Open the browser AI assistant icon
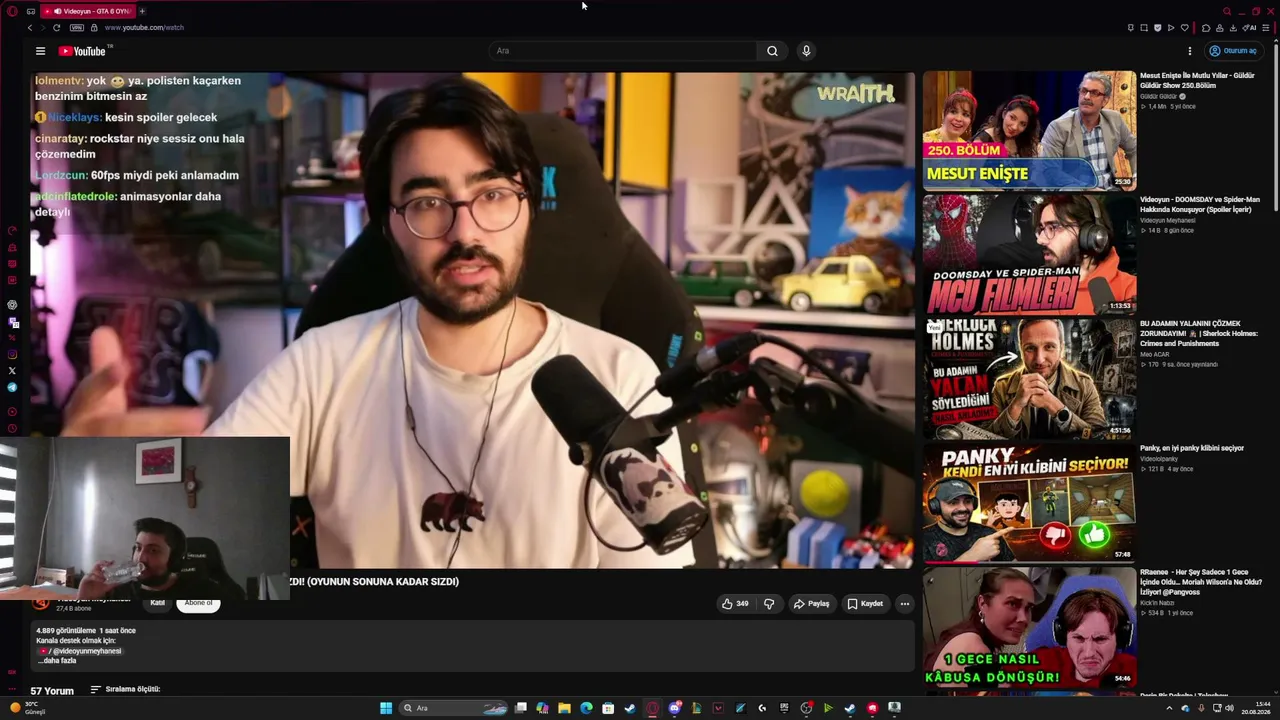Viewport: 1280px width, 720px height. 1250,28
